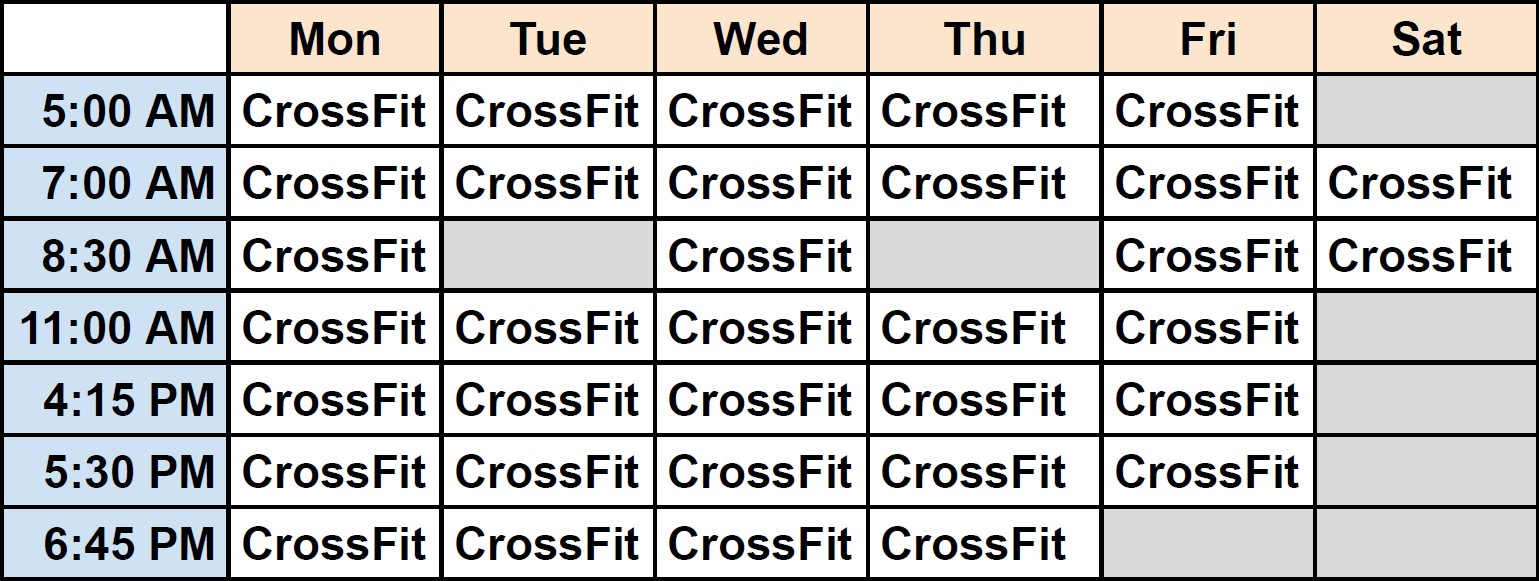Choose Wednesday 8:30 AM CrossFit class
Viewport: 1539px width, 581px height.
(760, 256)
